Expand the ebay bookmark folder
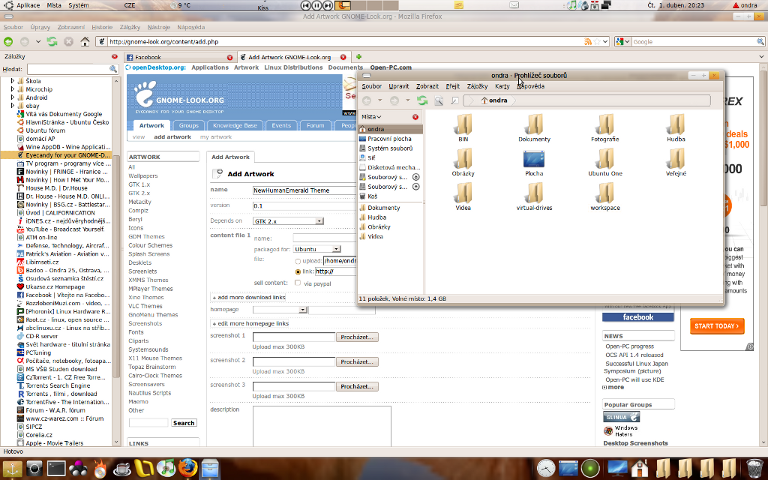Viewport: 768px width, 480px height. coord(12,105)
